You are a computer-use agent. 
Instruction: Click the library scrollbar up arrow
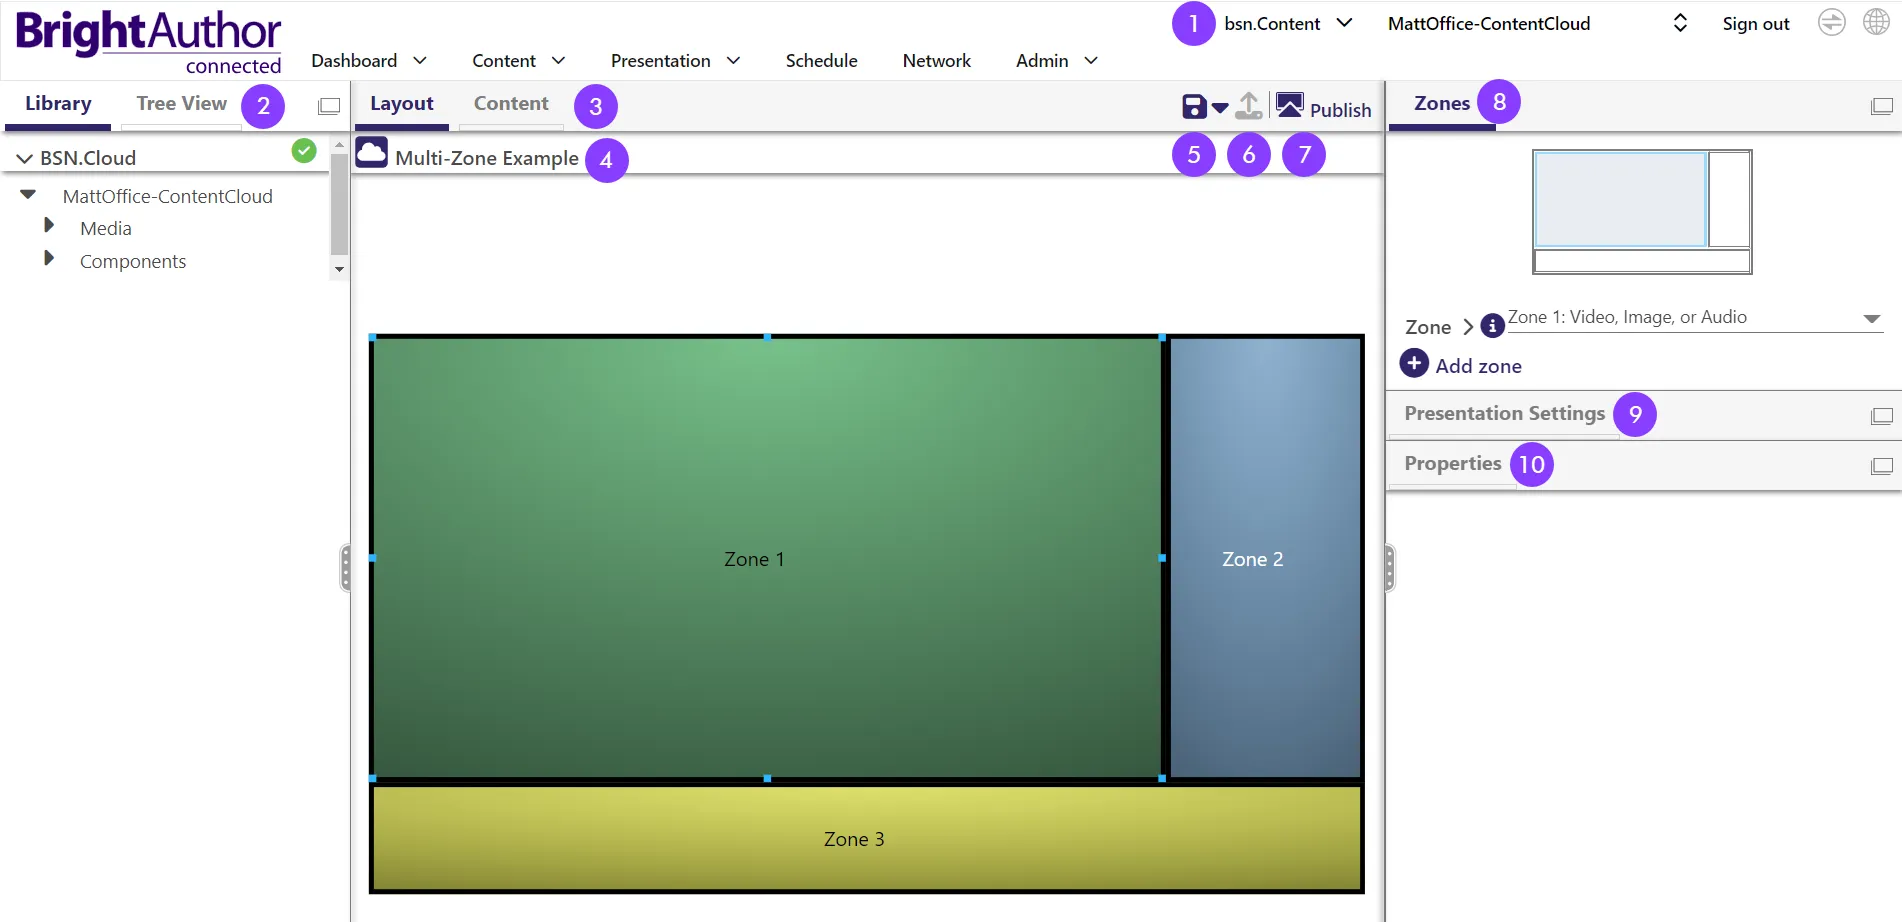point(340,145)
